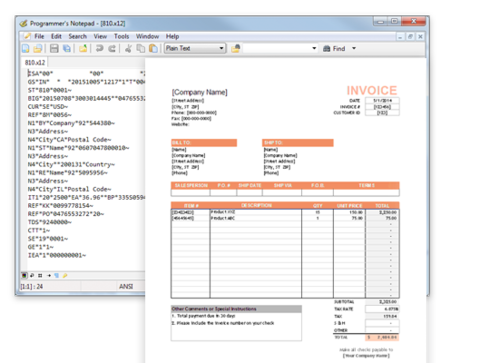
Task: Click the Paste clipboard icon
Action: tap(153, 49)
